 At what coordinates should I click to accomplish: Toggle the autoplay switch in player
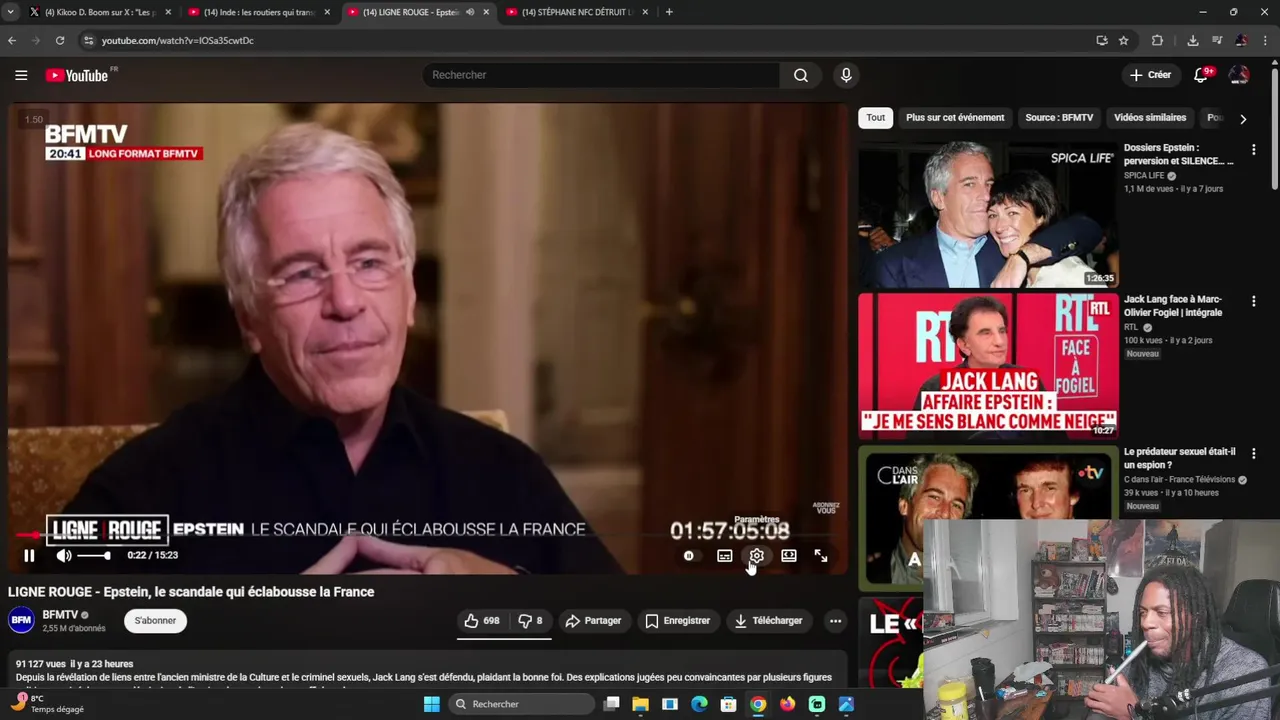[x=689, y=555]
